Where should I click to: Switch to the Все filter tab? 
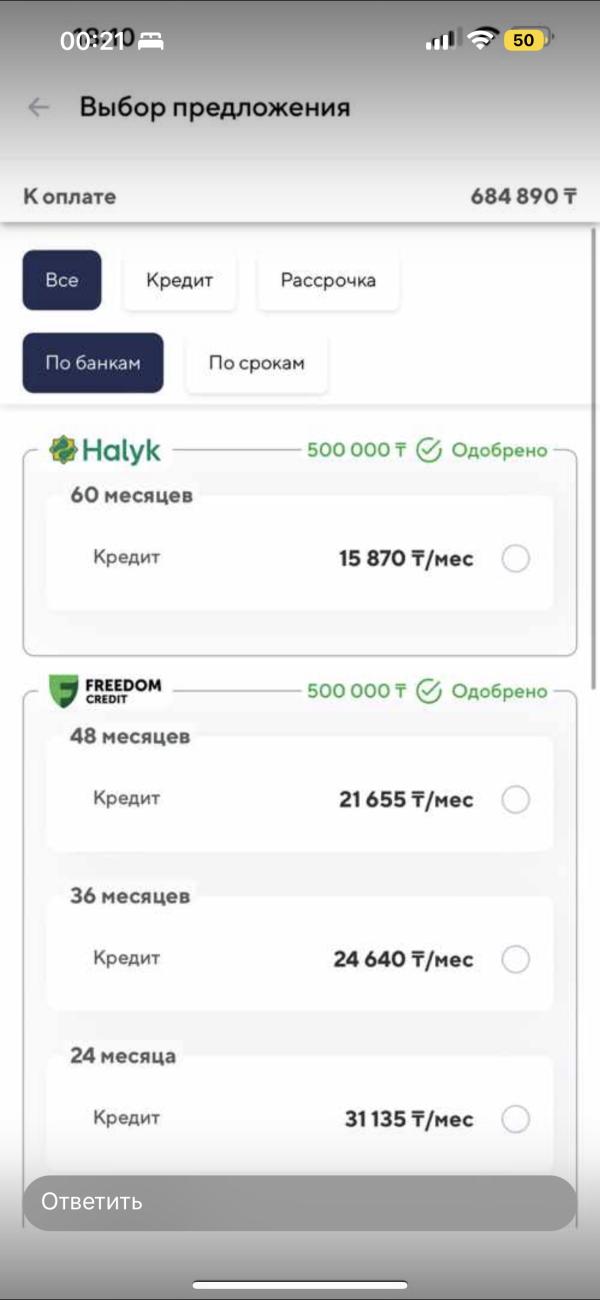point(62,280)
